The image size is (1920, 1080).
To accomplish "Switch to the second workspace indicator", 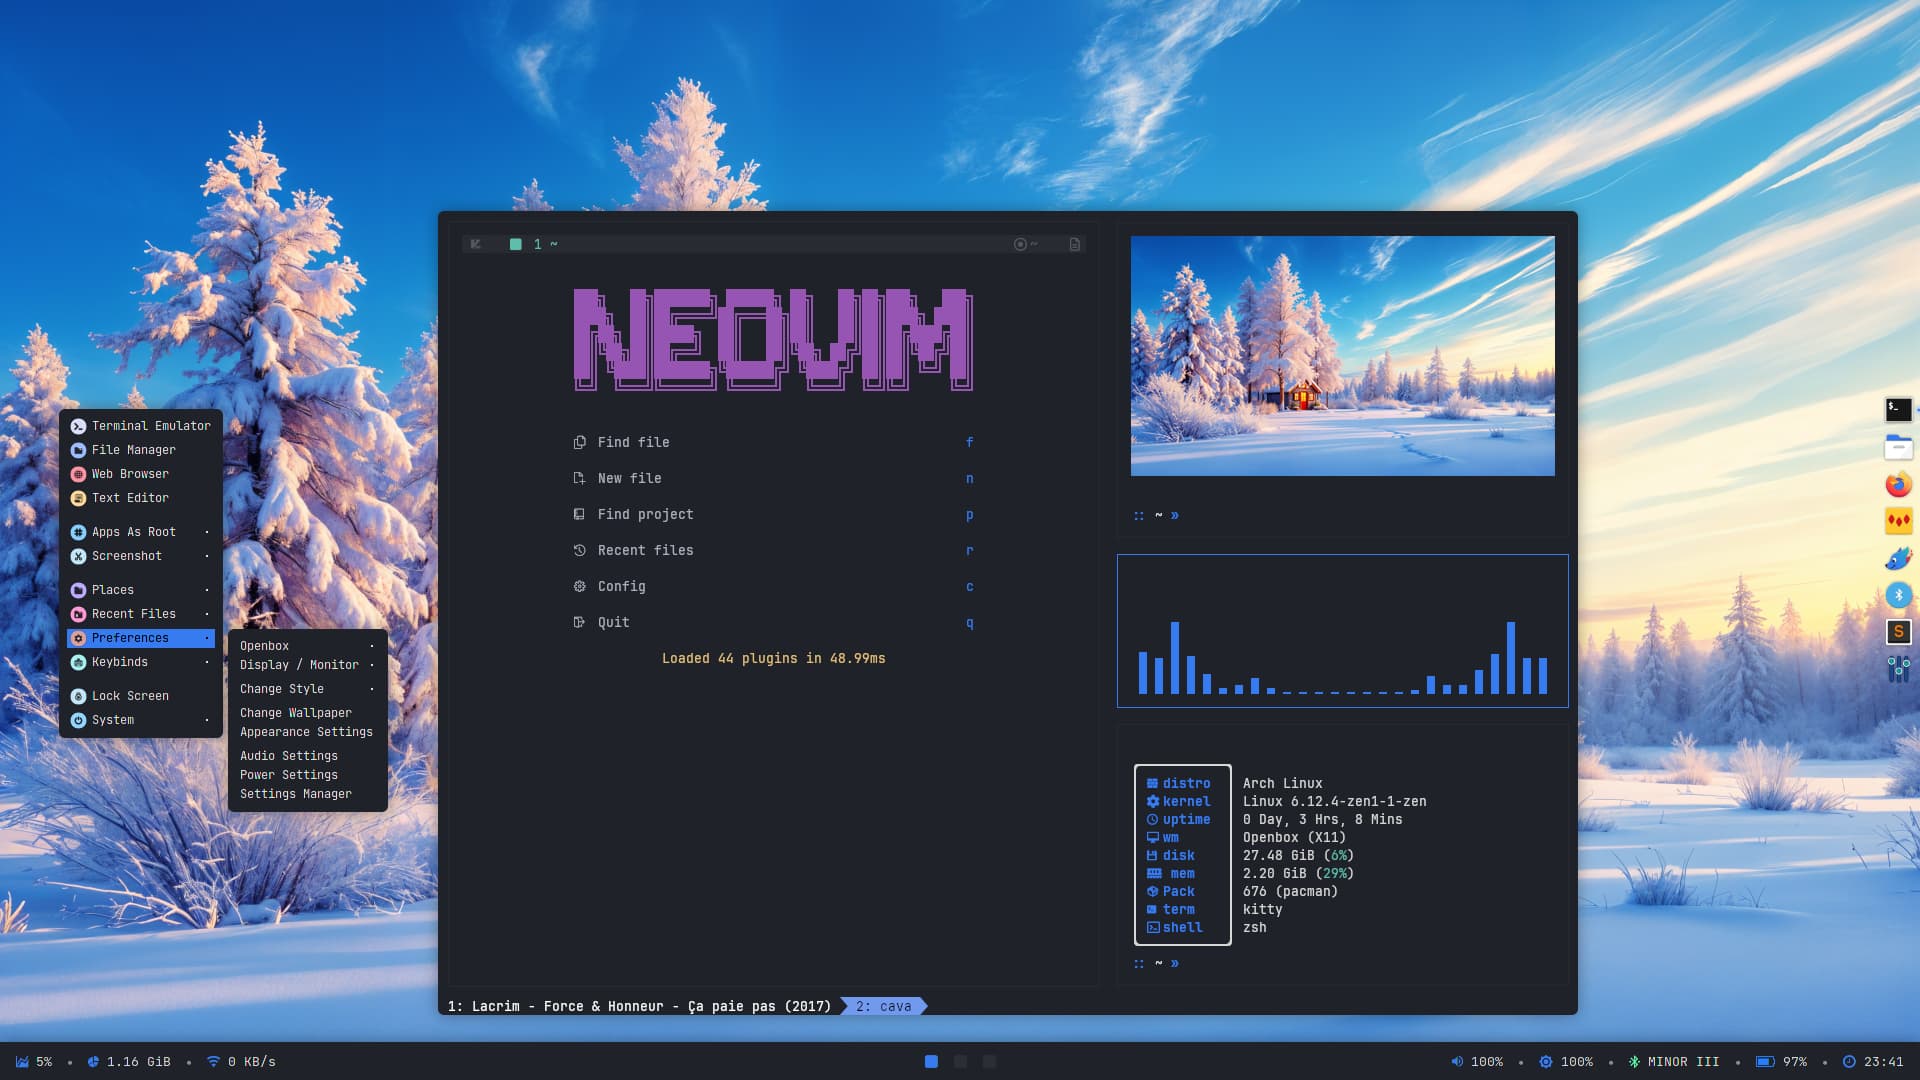I will (x=960, y=1062).
